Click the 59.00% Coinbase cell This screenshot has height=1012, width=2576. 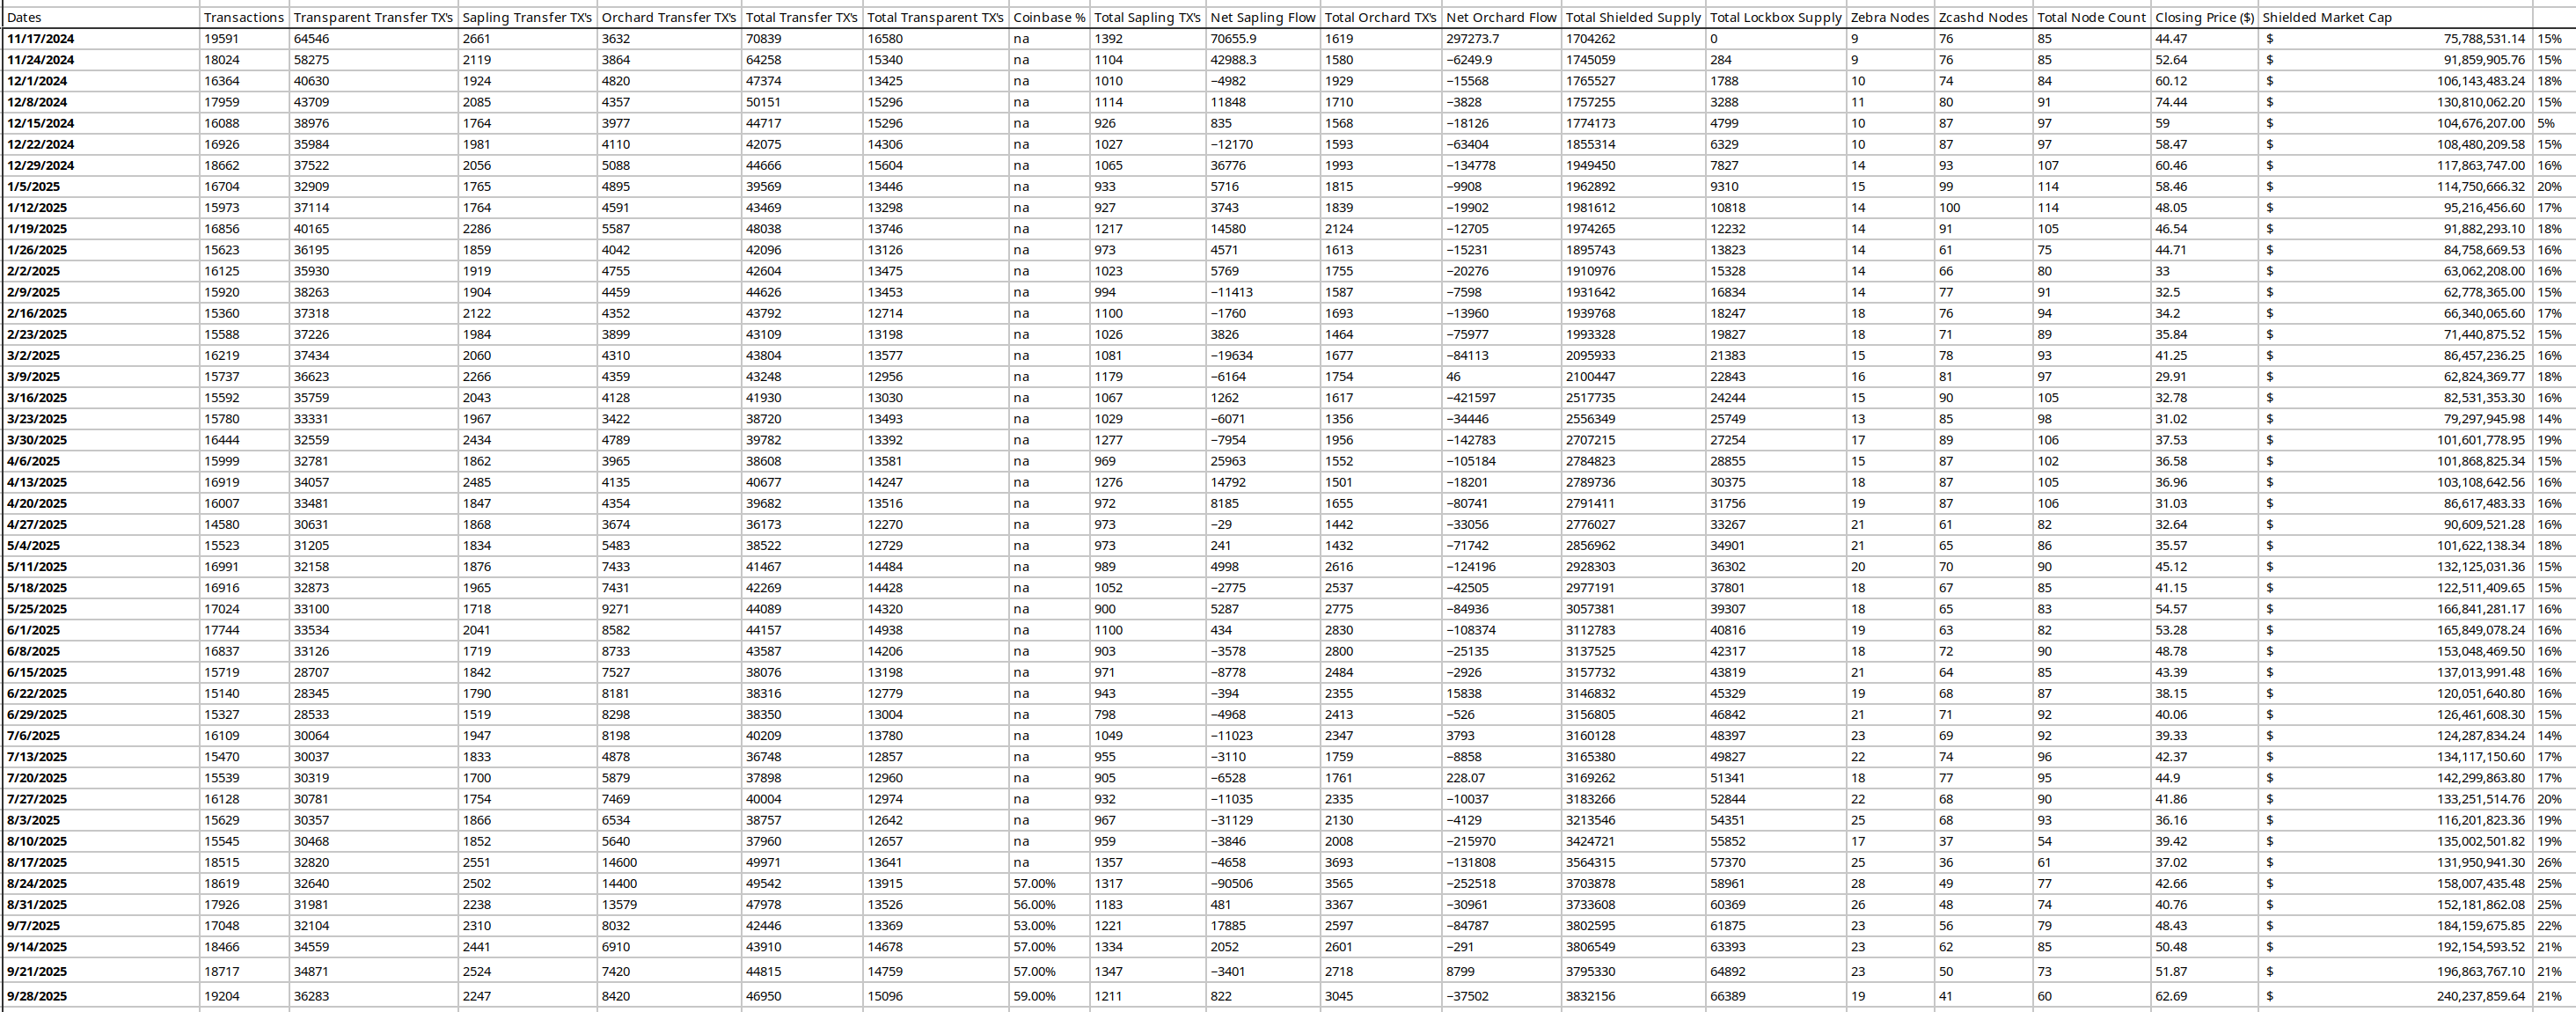pos(1034,996)
